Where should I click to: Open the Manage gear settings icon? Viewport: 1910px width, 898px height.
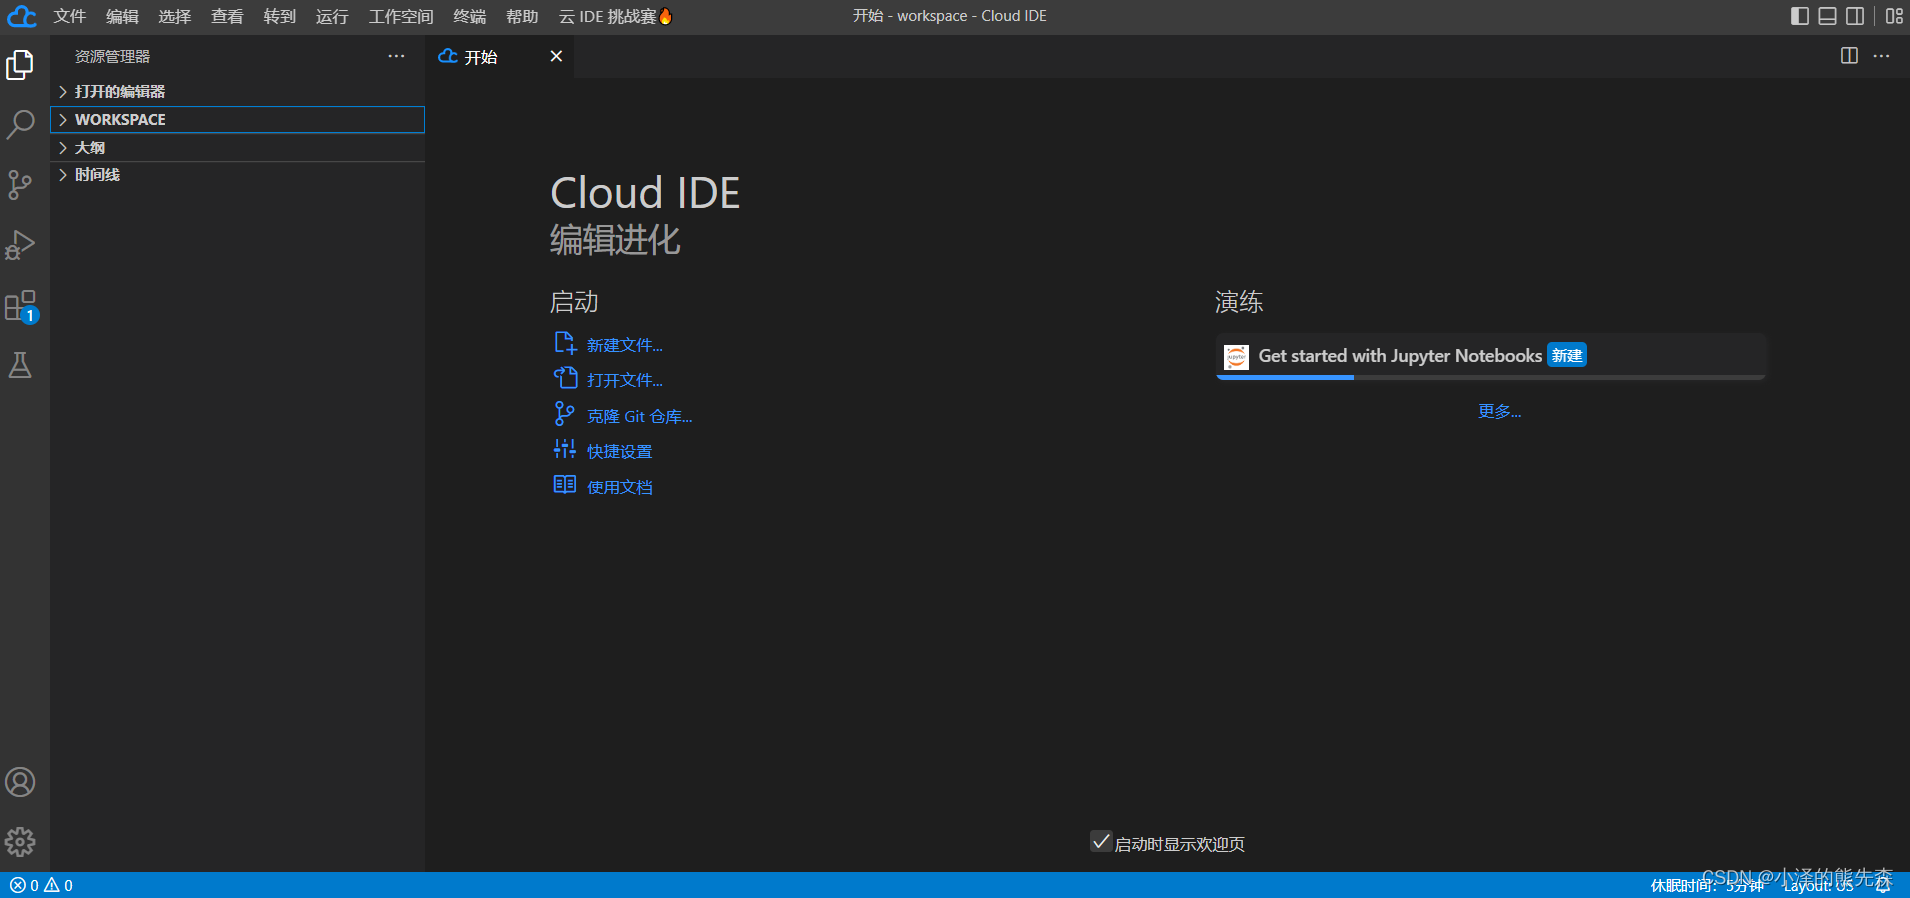tap(20, 842)
